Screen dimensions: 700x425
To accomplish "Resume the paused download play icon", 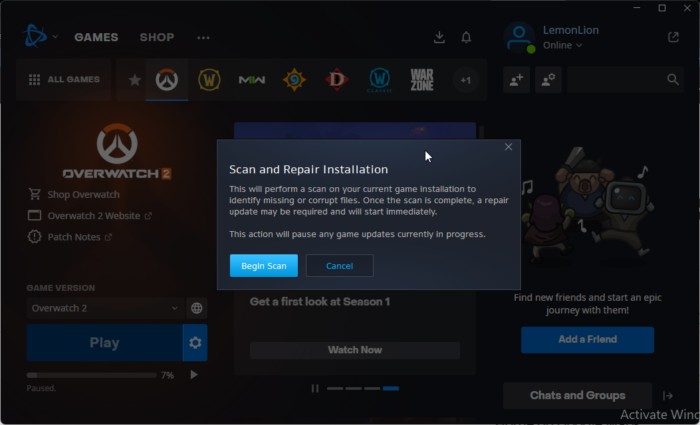I will [194, 375].
